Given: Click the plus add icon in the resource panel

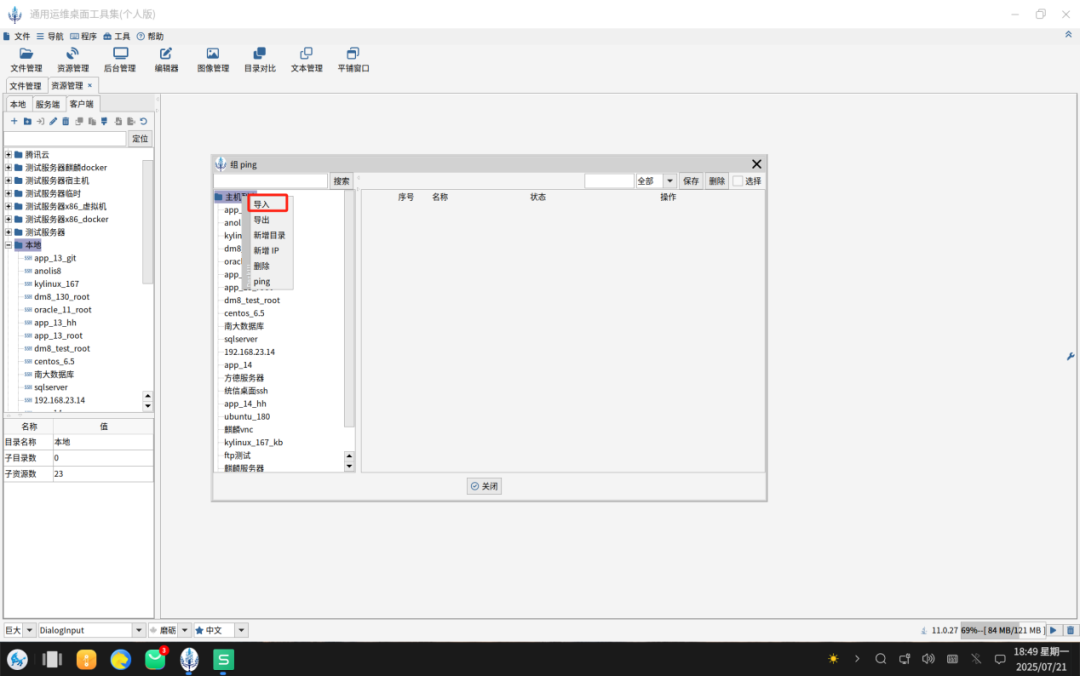Looking at the screenshot, I should [14, 121].
